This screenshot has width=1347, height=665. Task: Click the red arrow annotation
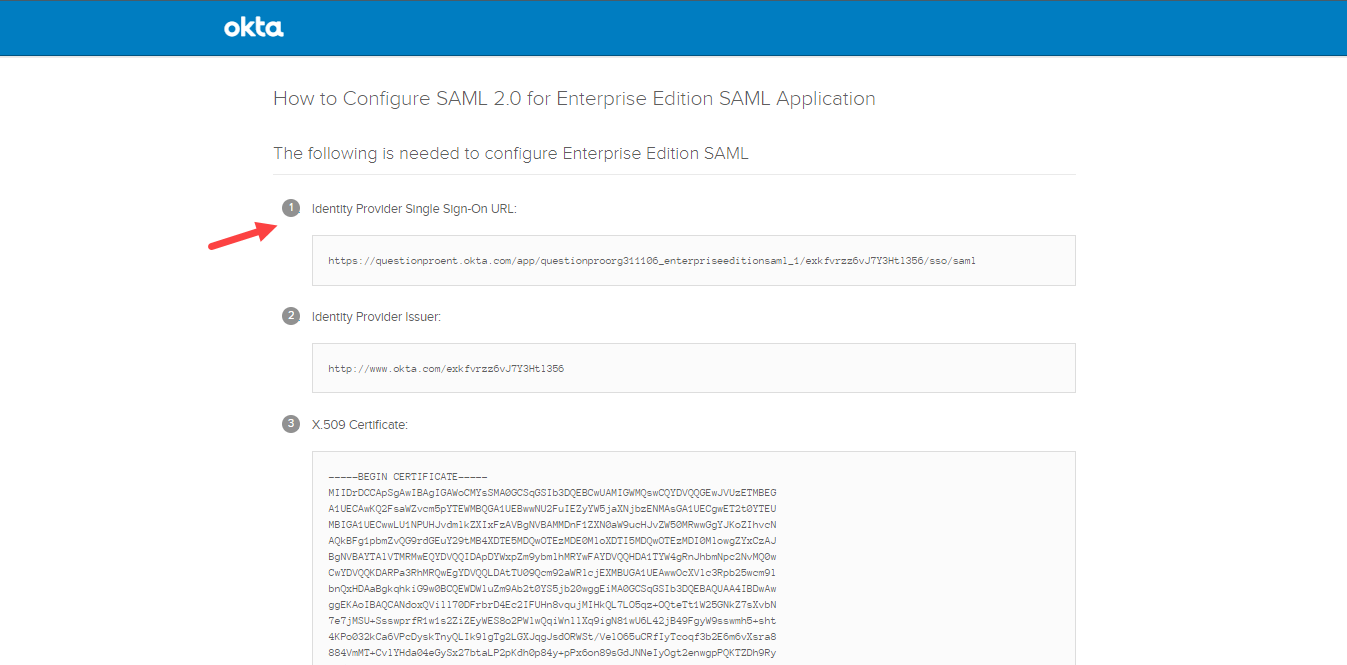pyautogui.click(x=241, y=237)
